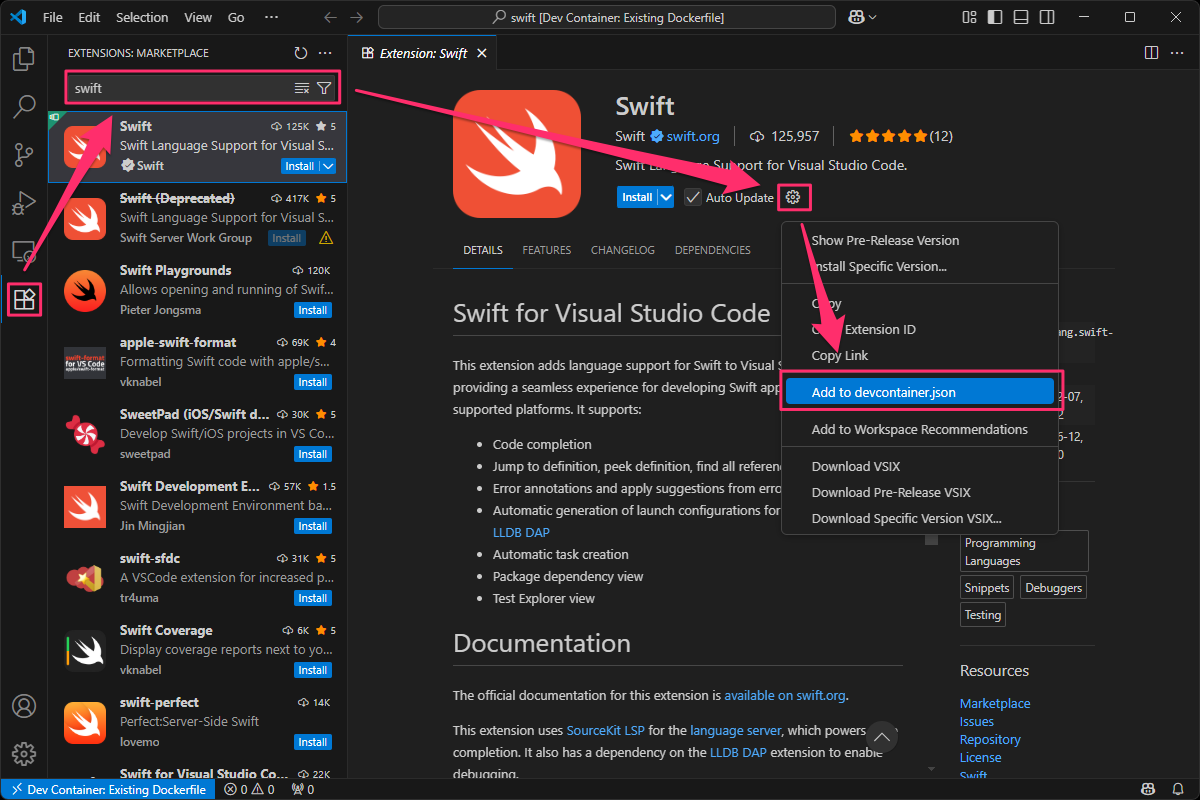Choose Copy Link menu entry
Viewport: 1200px width, 800px height.
point(920,355)
